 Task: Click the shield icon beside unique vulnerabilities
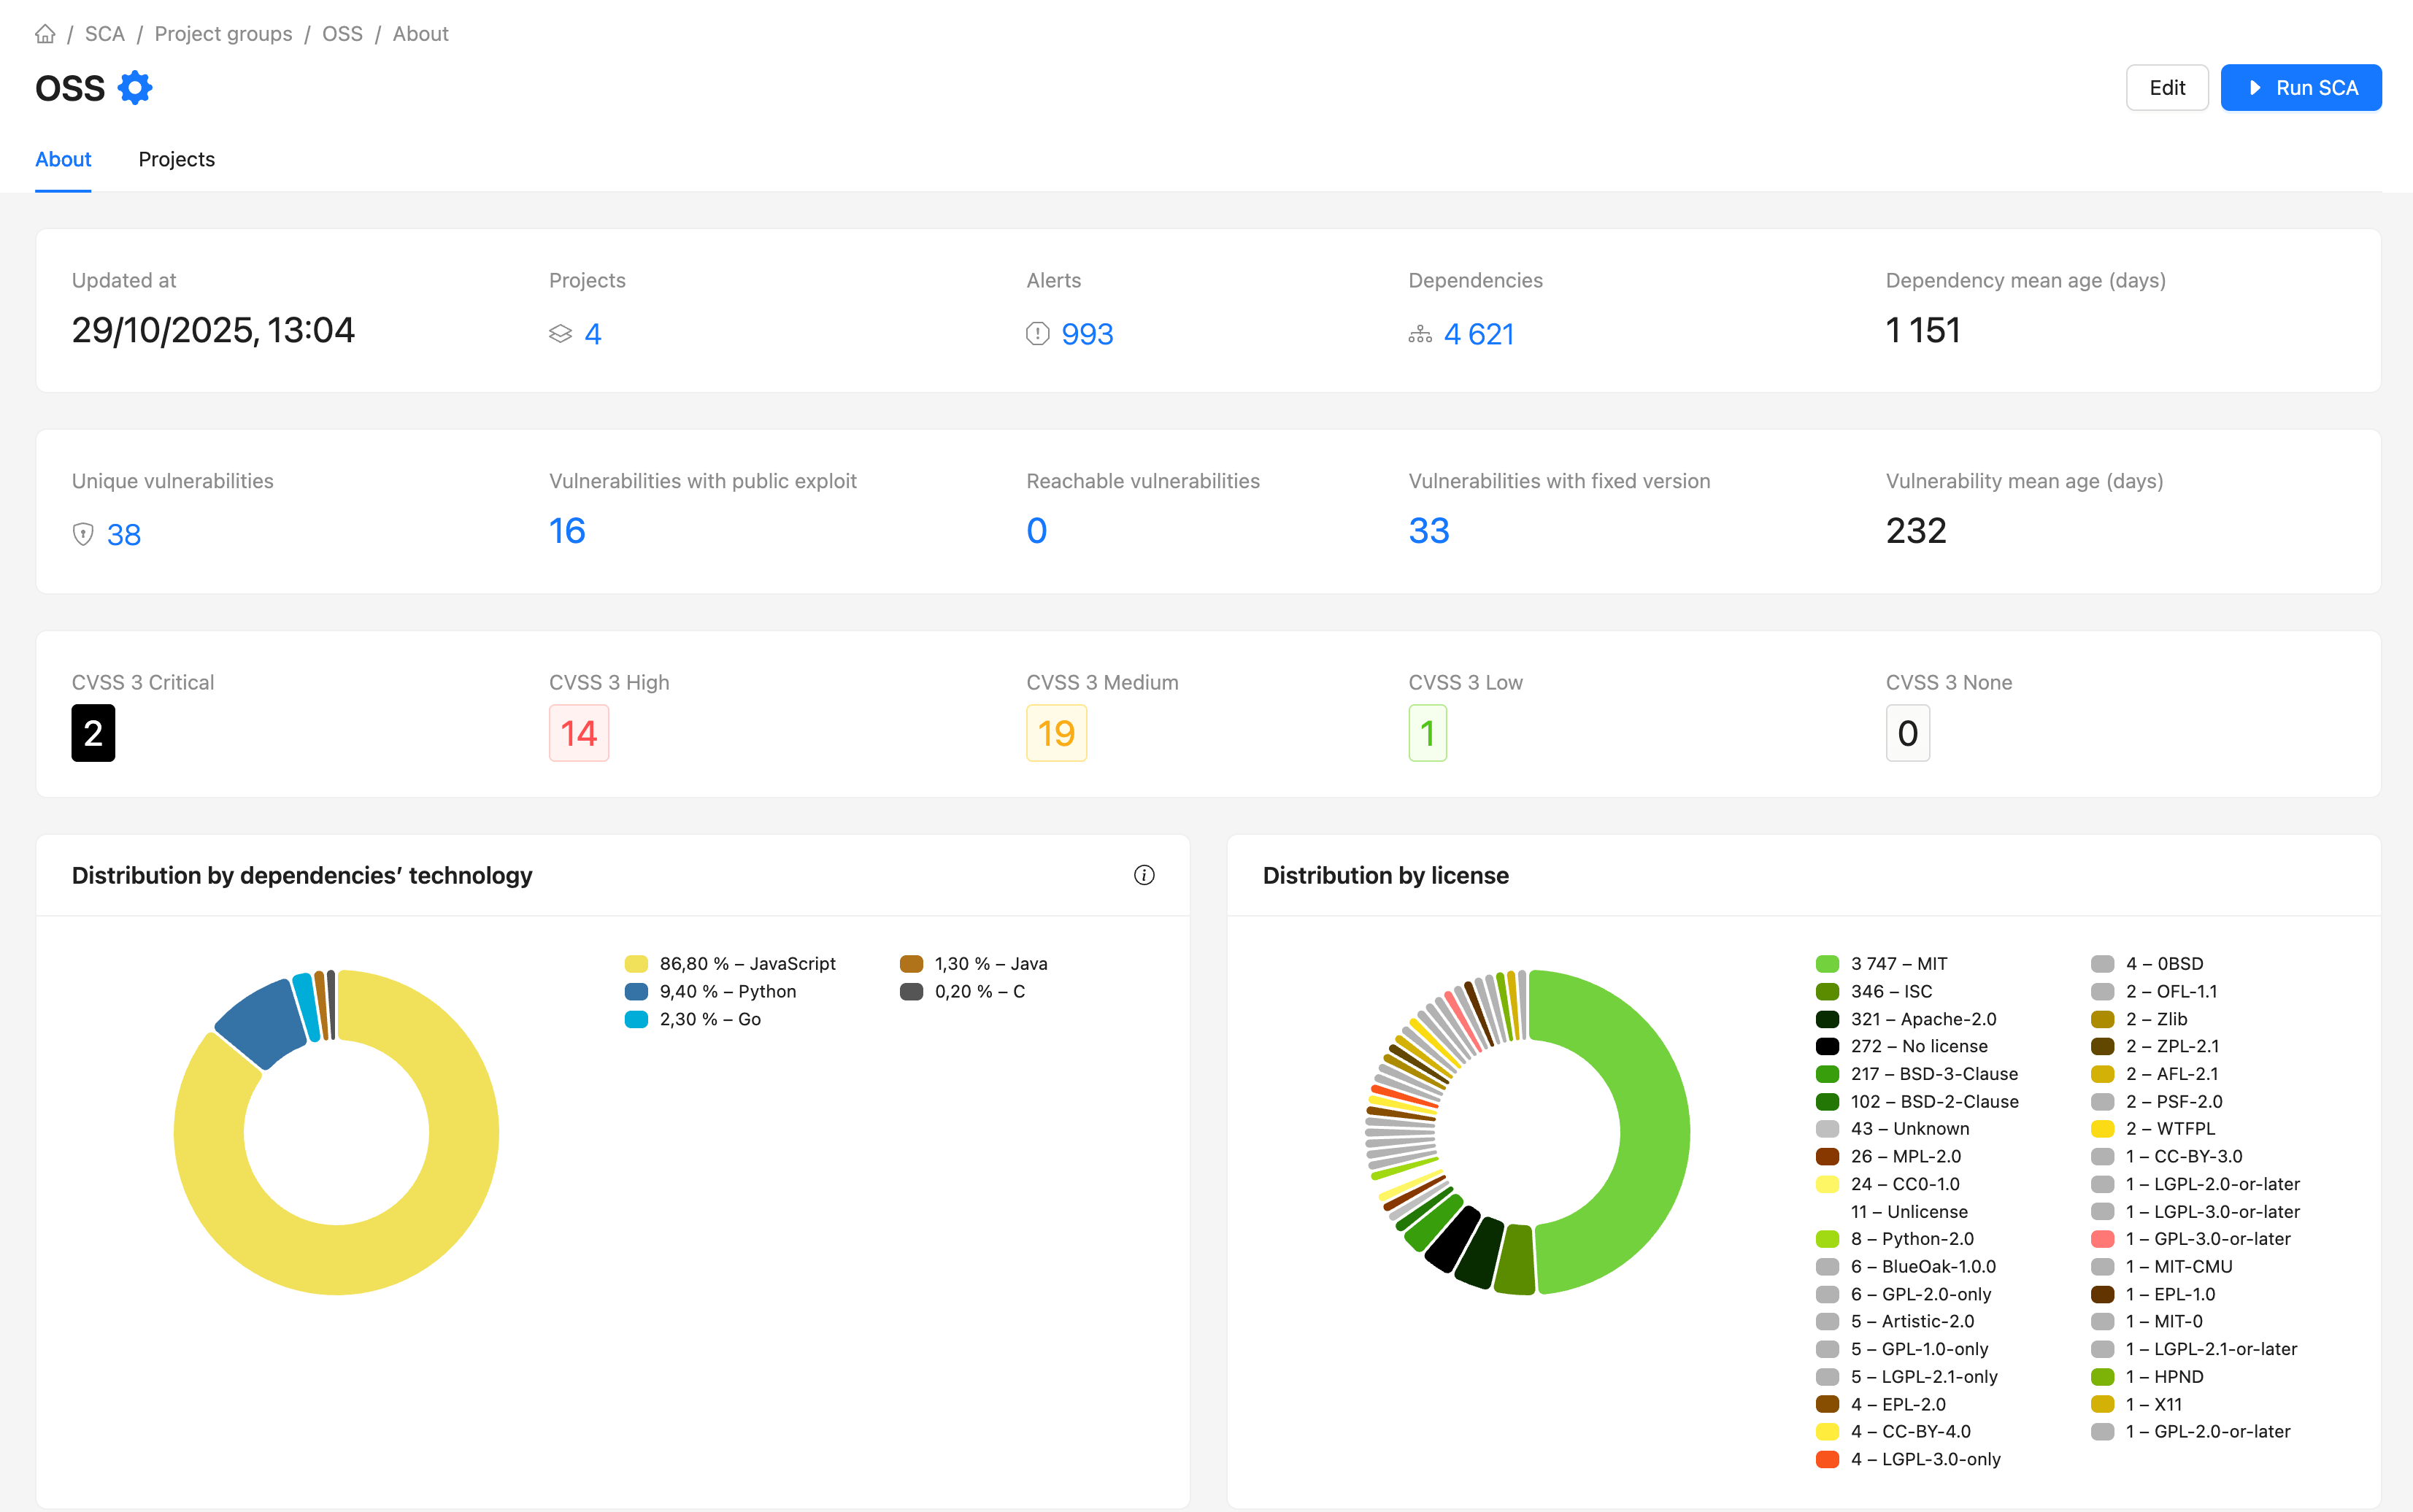point(83,534)
